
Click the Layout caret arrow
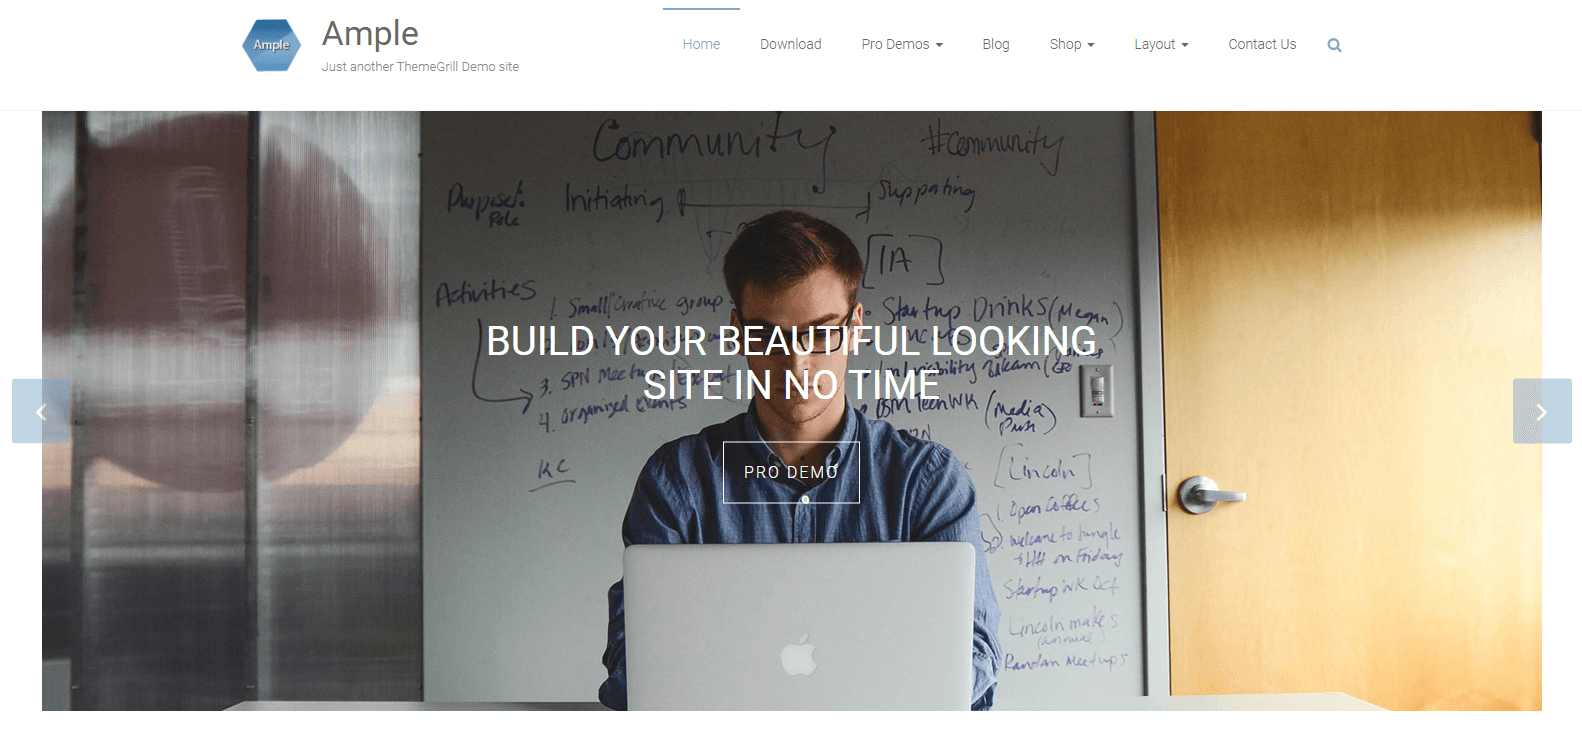[x=1185, y=45]
